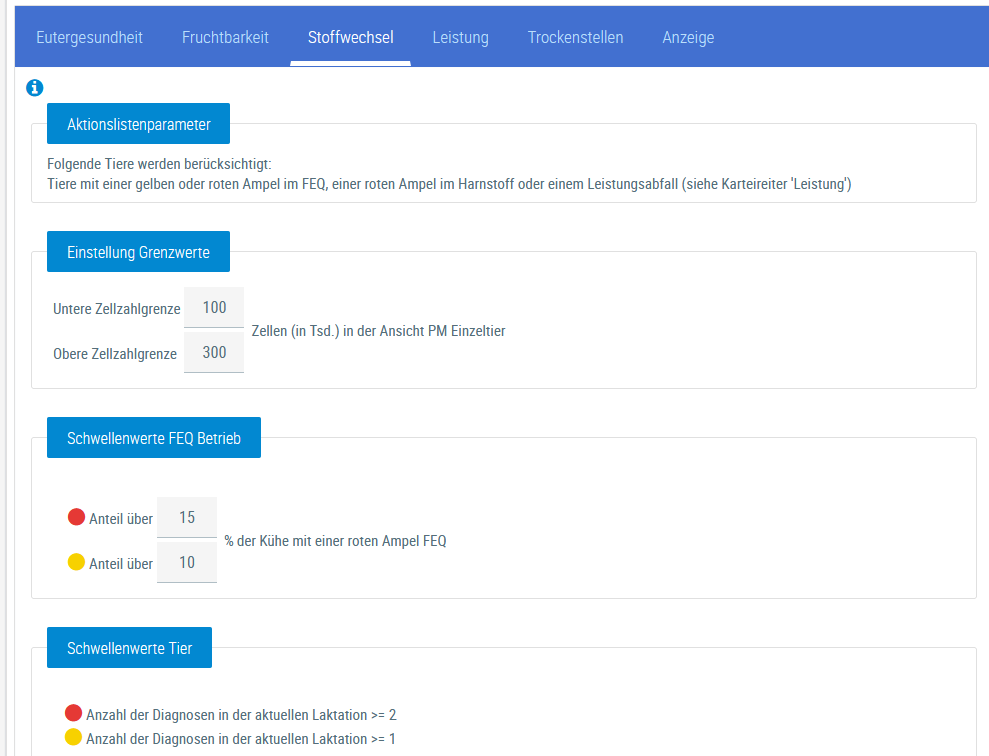Click the red Anteil über field showing 15

click(187, 518)
